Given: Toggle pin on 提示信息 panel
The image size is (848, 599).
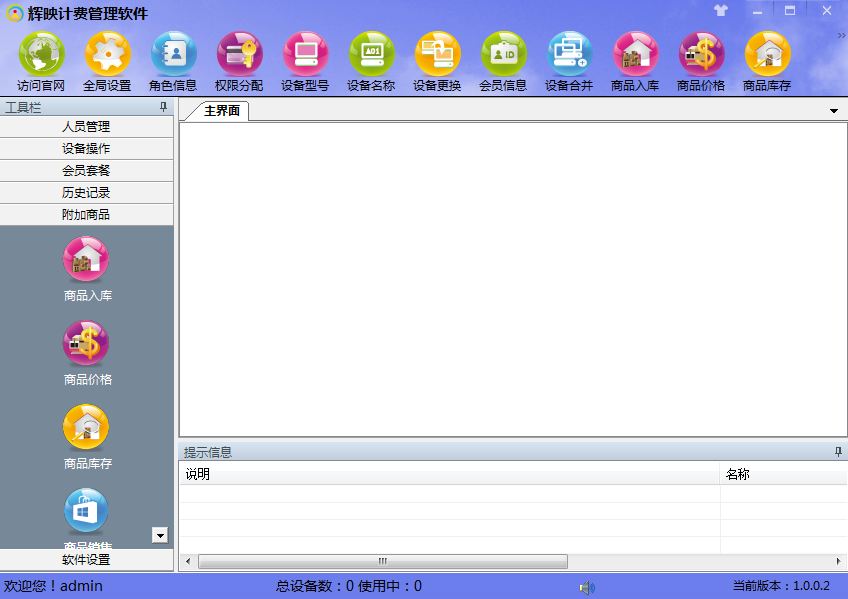Looking at the screenshot, I should [838, 452].
